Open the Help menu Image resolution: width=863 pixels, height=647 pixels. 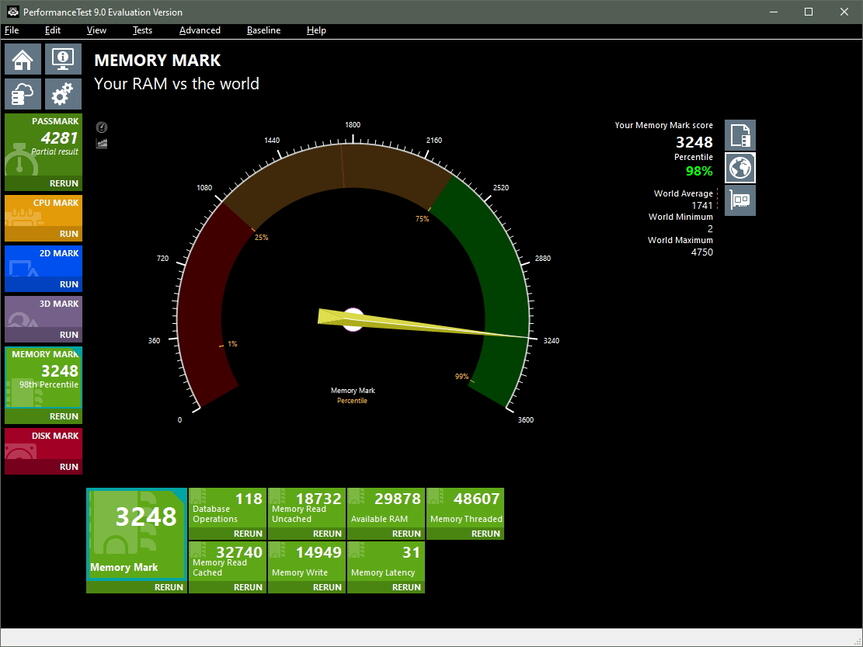(316, 30)
